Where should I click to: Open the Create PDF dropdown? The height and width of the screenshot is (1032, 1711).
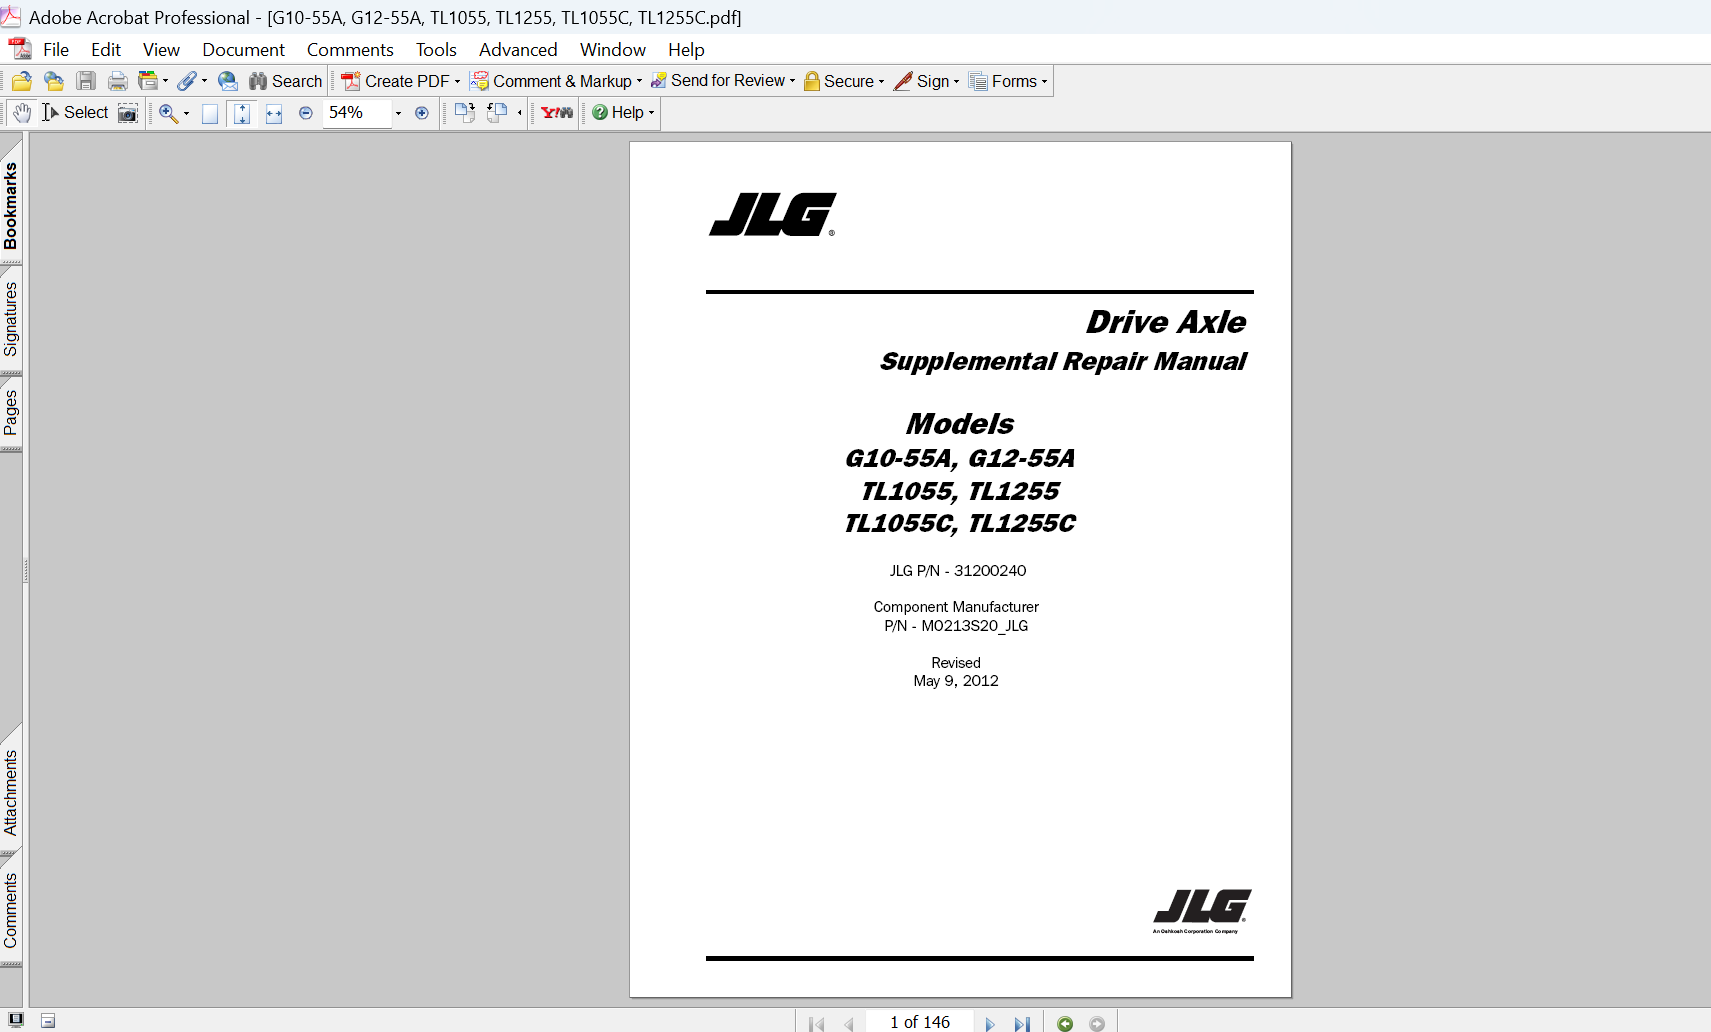click(401, 81)
